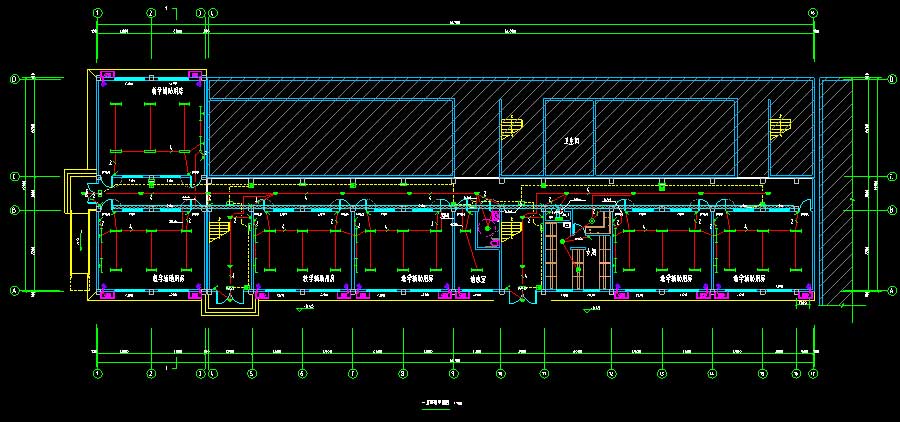Select the main entrance double door near axis 4
The height and width of the screenshot is (422, 900).
(x=230, y=297)
